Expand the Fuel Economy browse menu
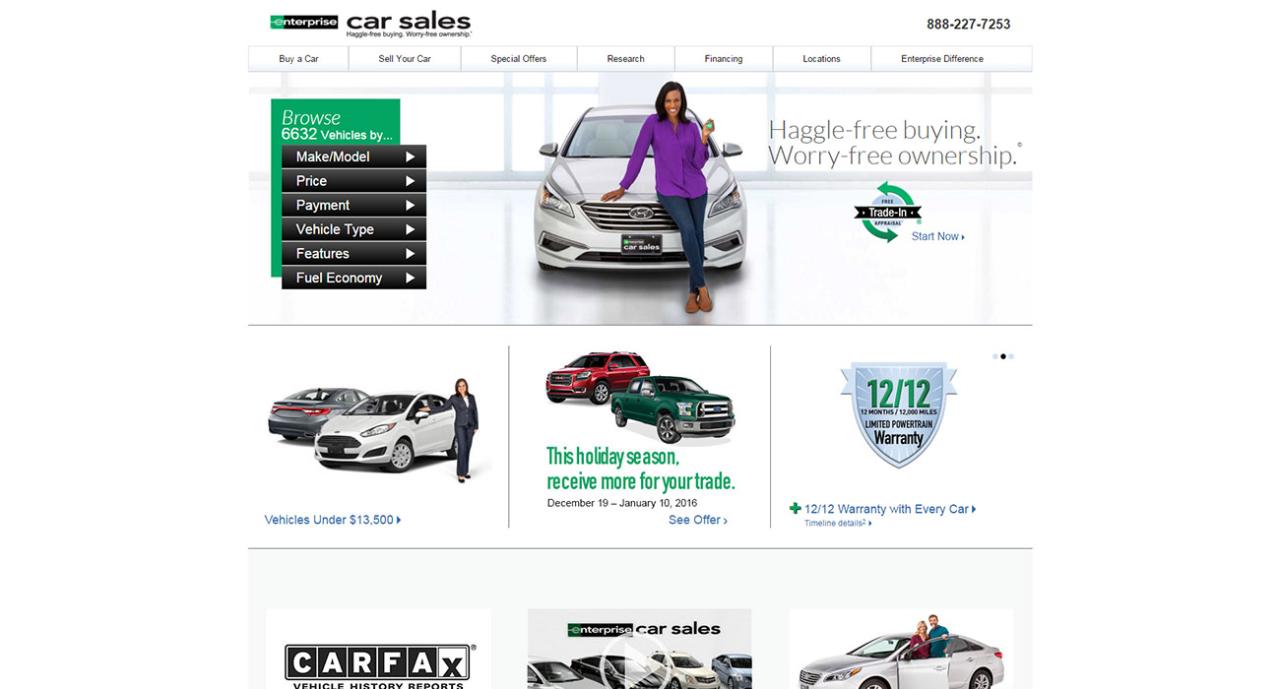1280x689 pixels. point(355,277)
